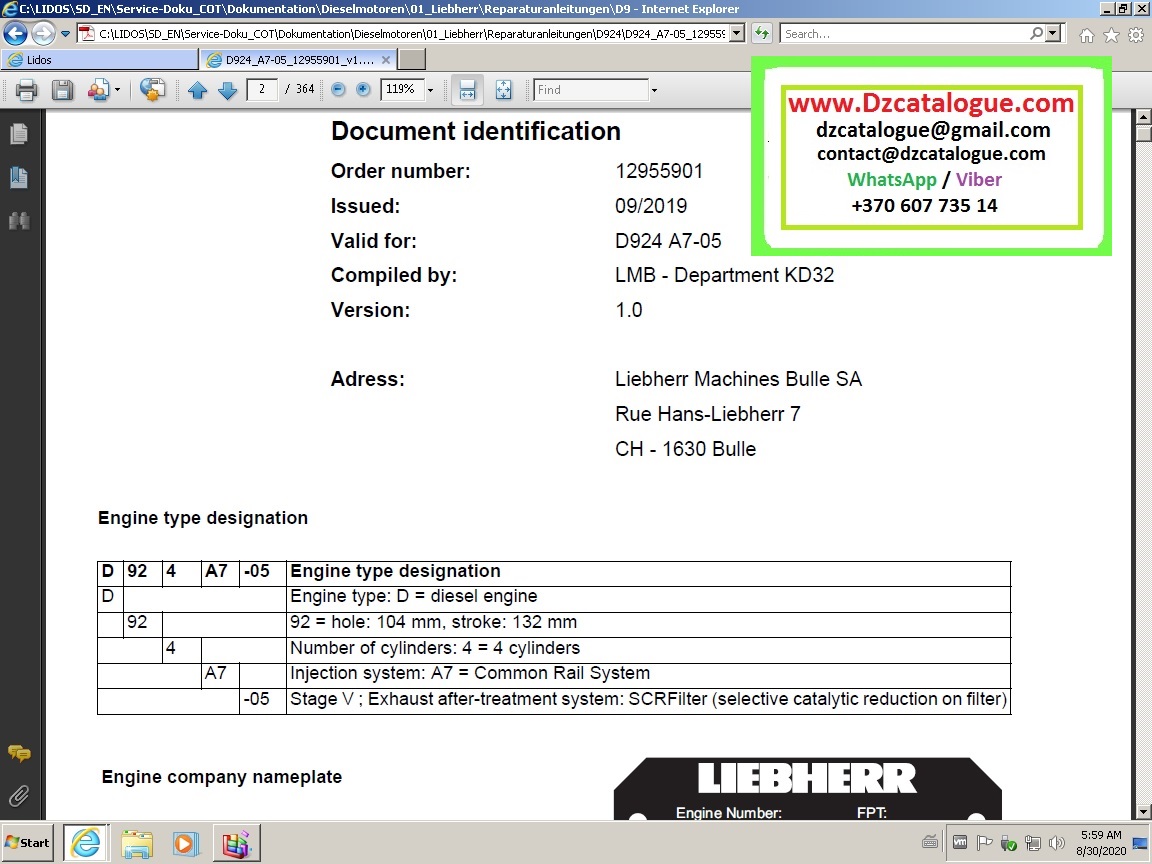Open the search provider dropdown arrow
This screenshot has width=1152, height=864.
tap(1054, 33)
